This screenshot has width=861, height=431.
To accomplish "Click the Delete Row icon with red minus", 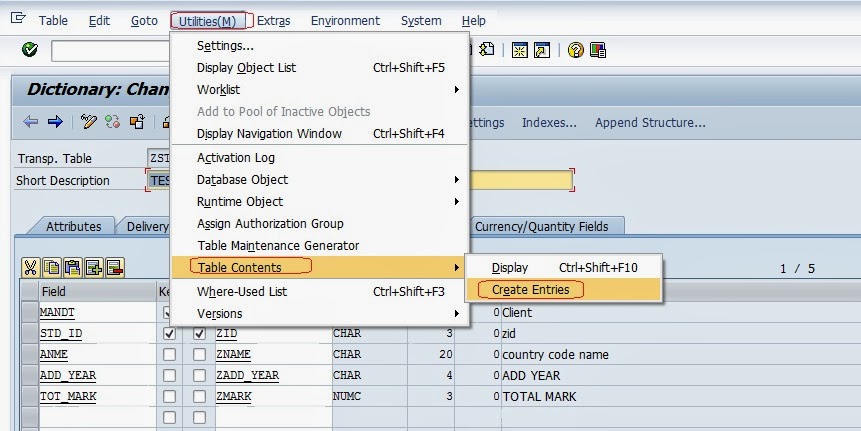I will click(115, 267).
